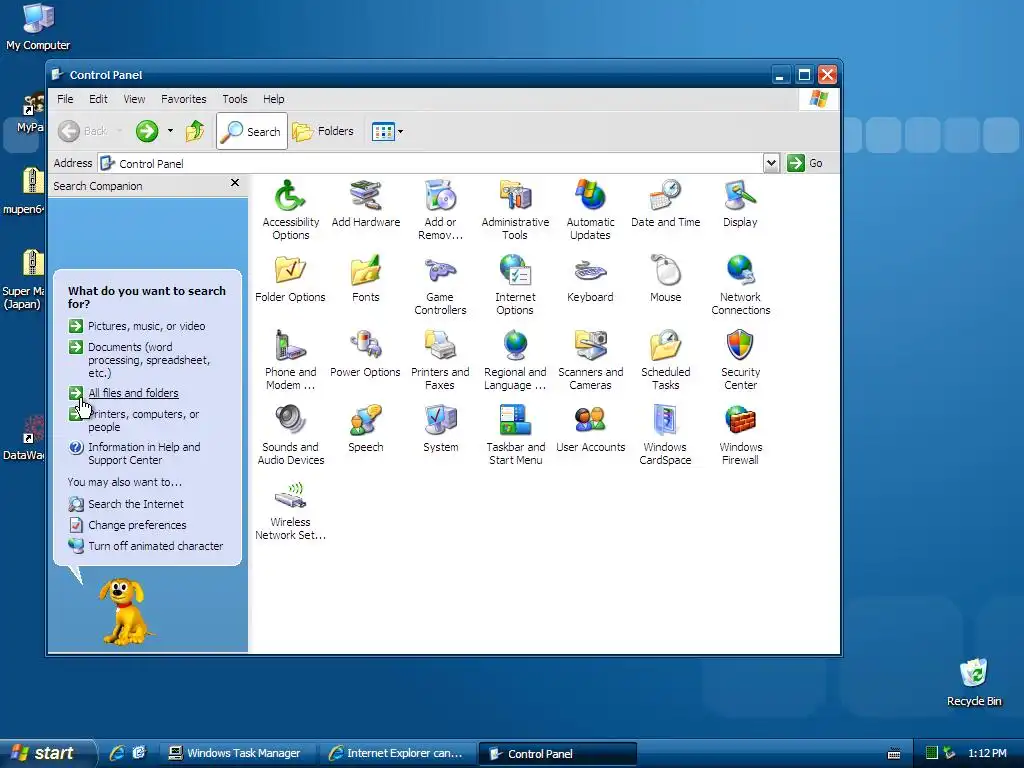Image resolution: width=1024 pixels, height=768 pixels.
Task: Open the View menu
Action: click(135, 99)
